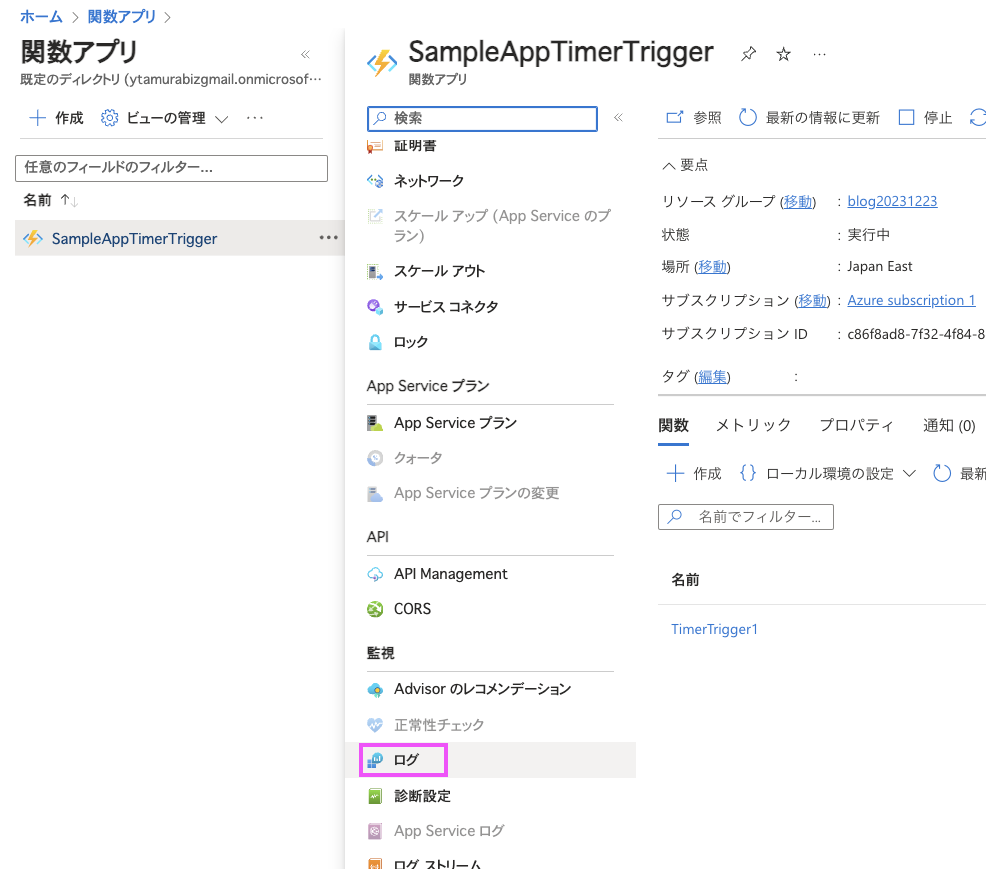
Task: Open ロック settings
Action: coord(411,342)
